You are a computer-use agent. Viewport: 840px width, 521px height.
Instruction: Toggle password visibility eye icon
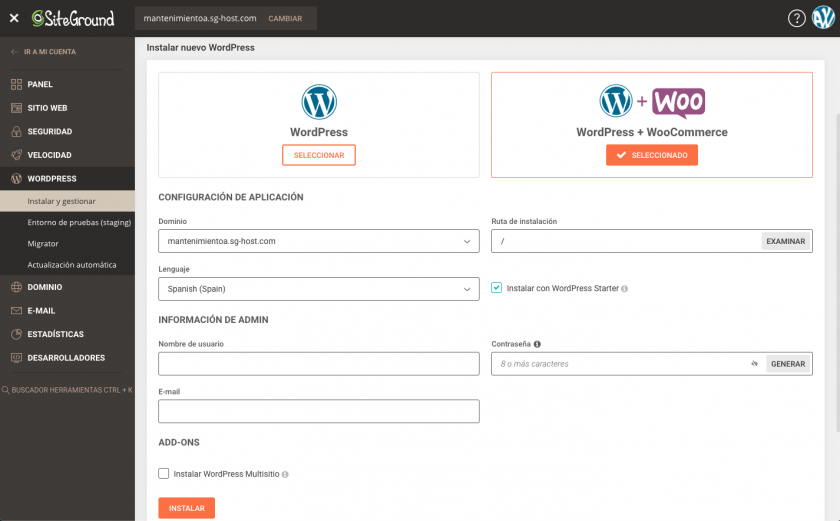755,364
